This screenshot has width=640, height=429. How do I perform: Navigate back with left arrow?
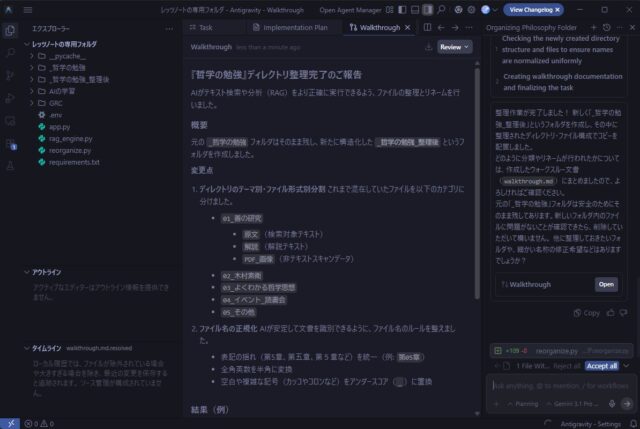pos(441,27)
